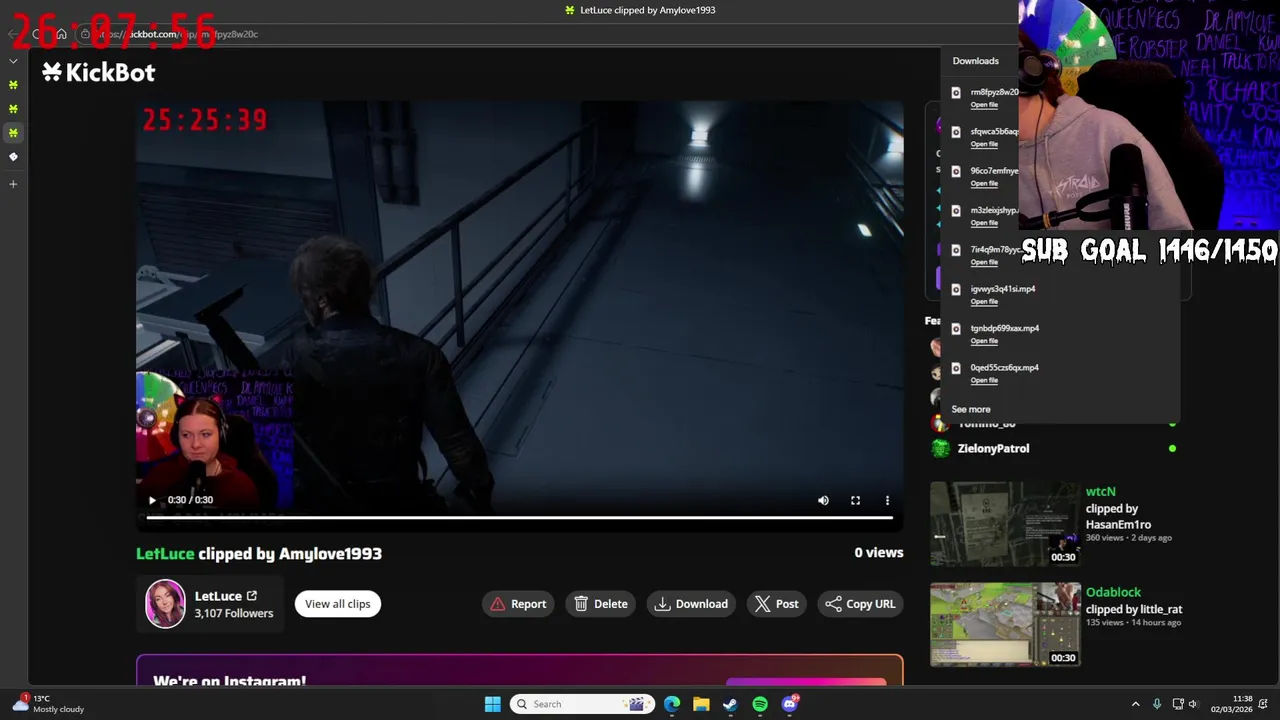Open the Odablock clip thumbnail

tap(1005, 624)
